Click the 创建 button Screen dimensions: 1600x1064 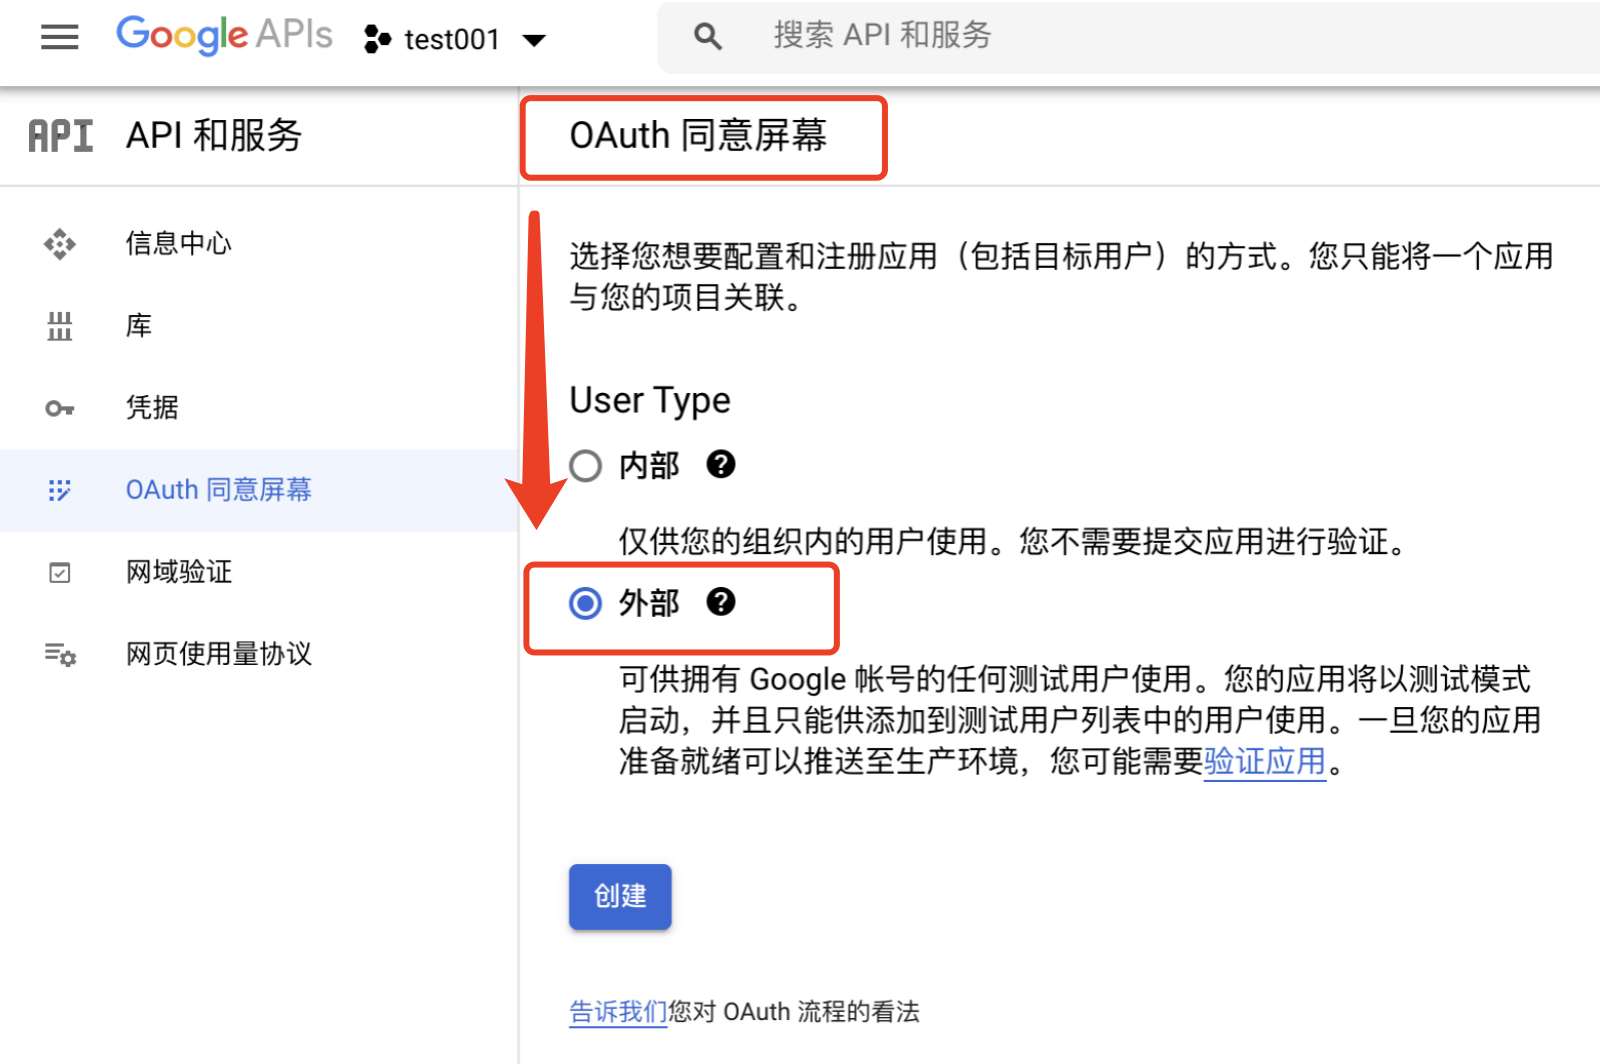click(x=619, y=896)
